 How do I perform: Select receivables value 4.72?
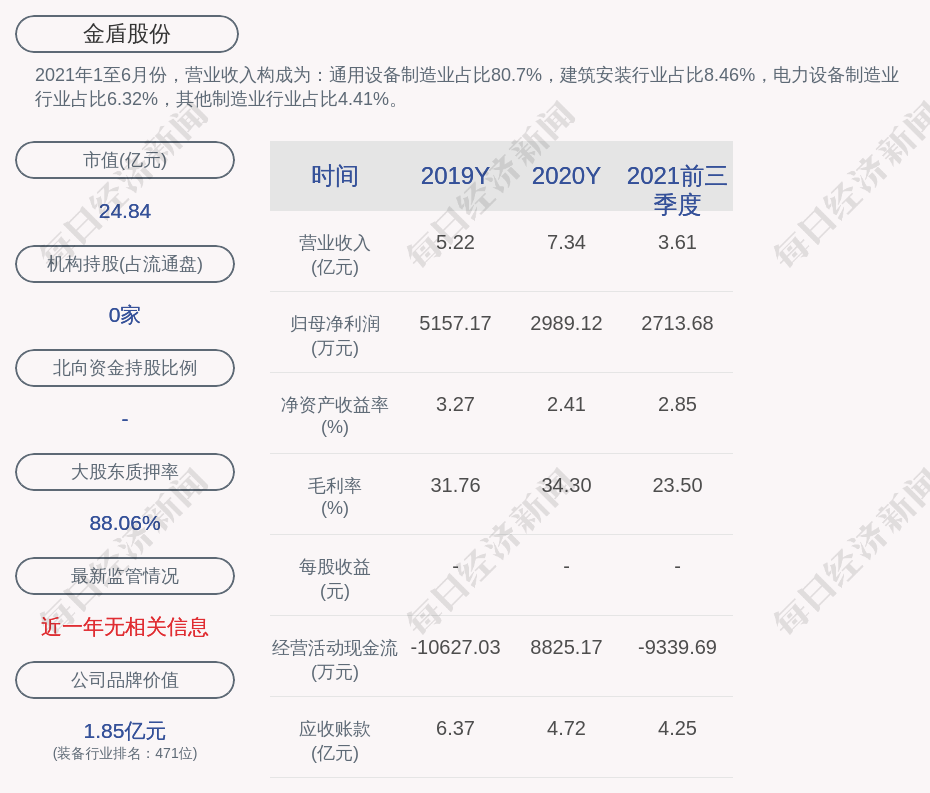[x=566, y=728]
